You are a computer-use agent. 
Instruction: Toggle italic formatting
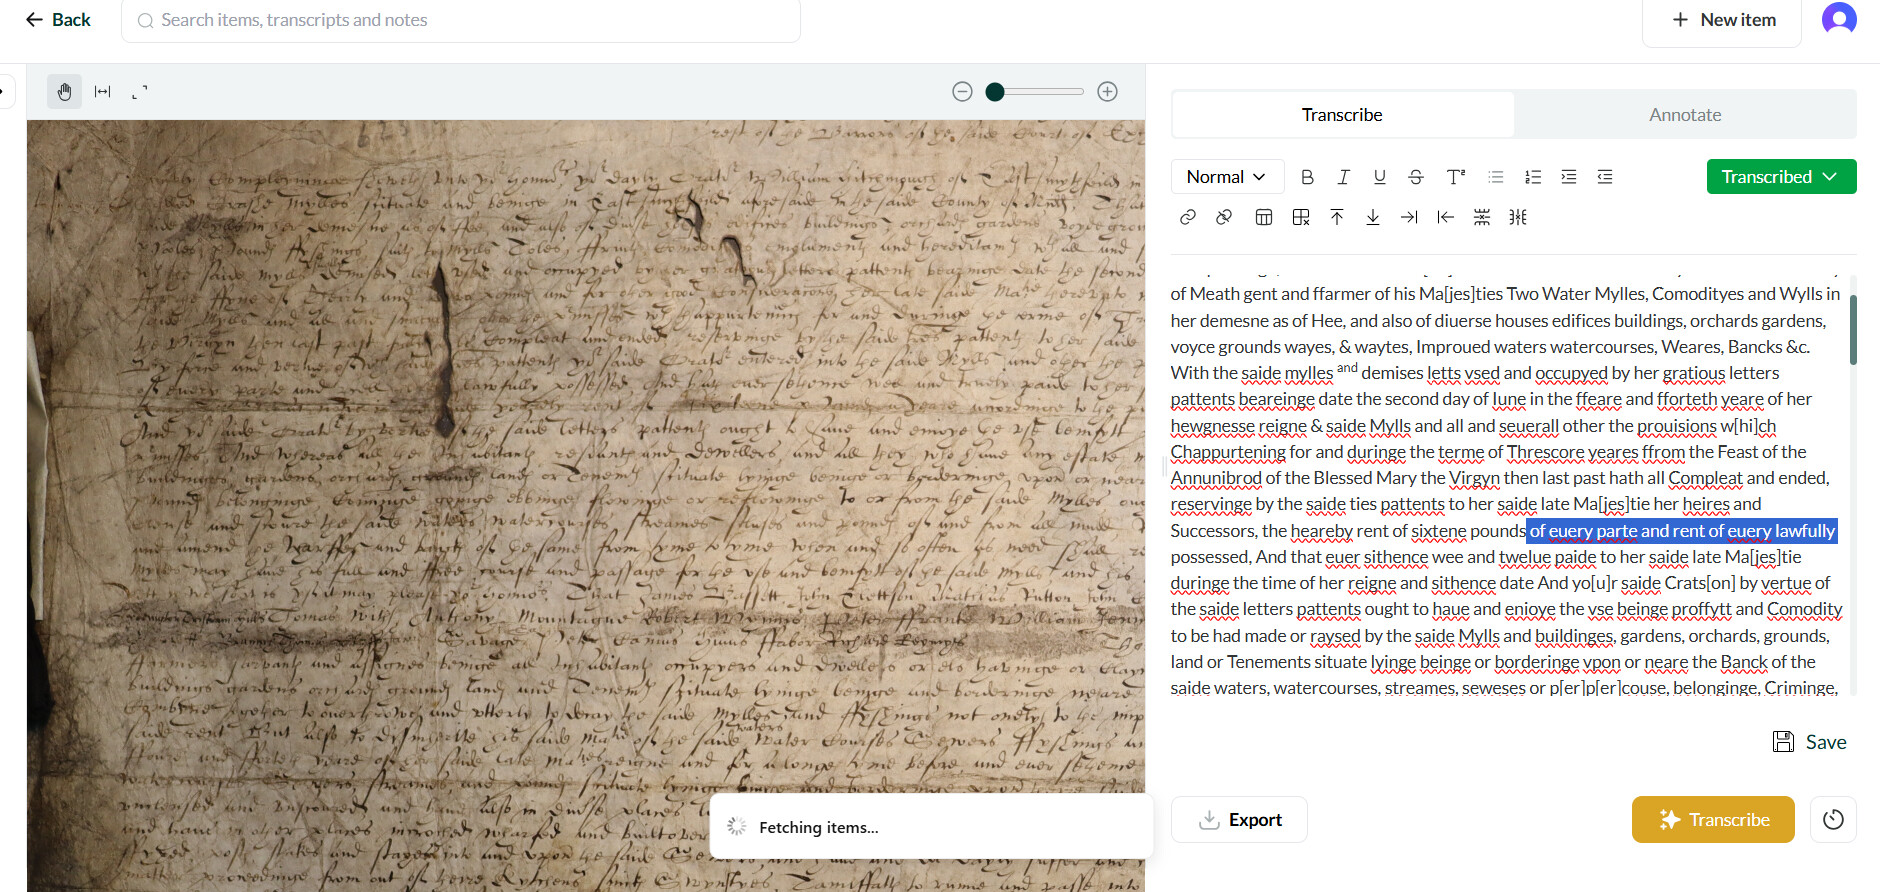[1343, 177]
